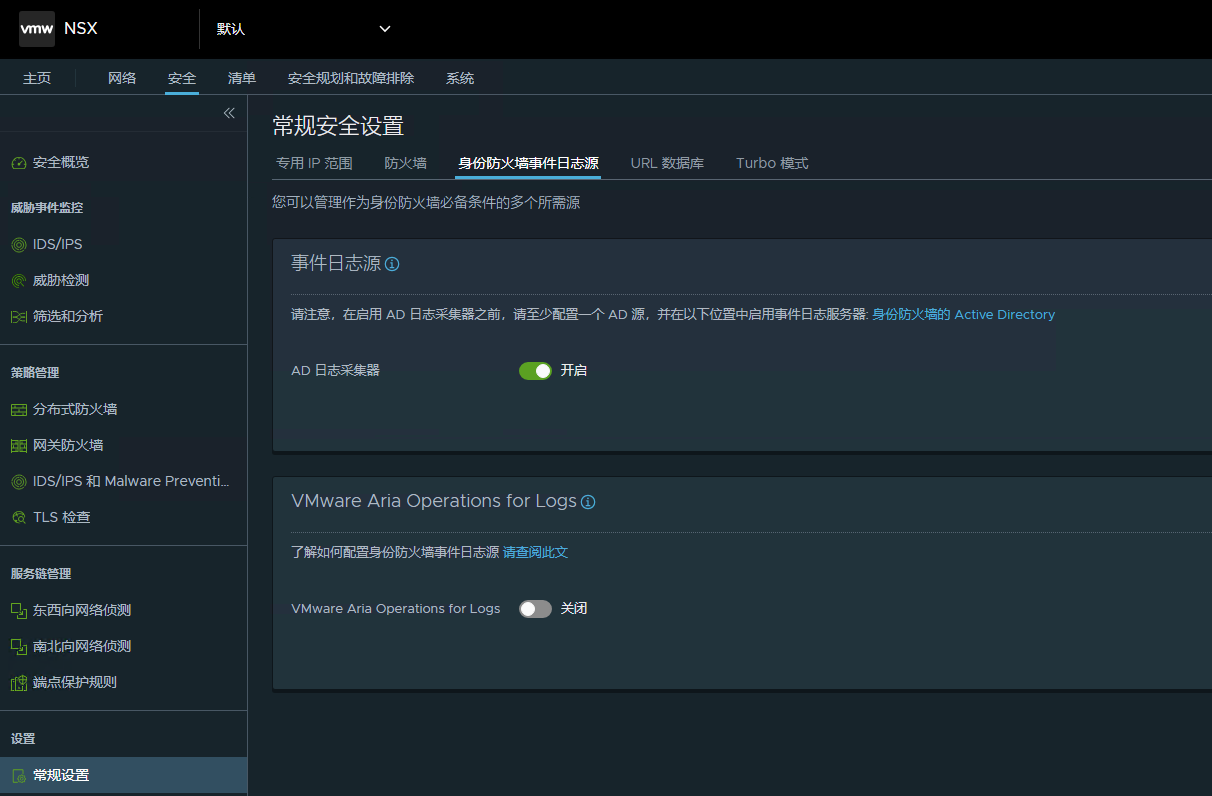
Task: Click VMware Aria Operations for Logs info icon
Action: 588,502
